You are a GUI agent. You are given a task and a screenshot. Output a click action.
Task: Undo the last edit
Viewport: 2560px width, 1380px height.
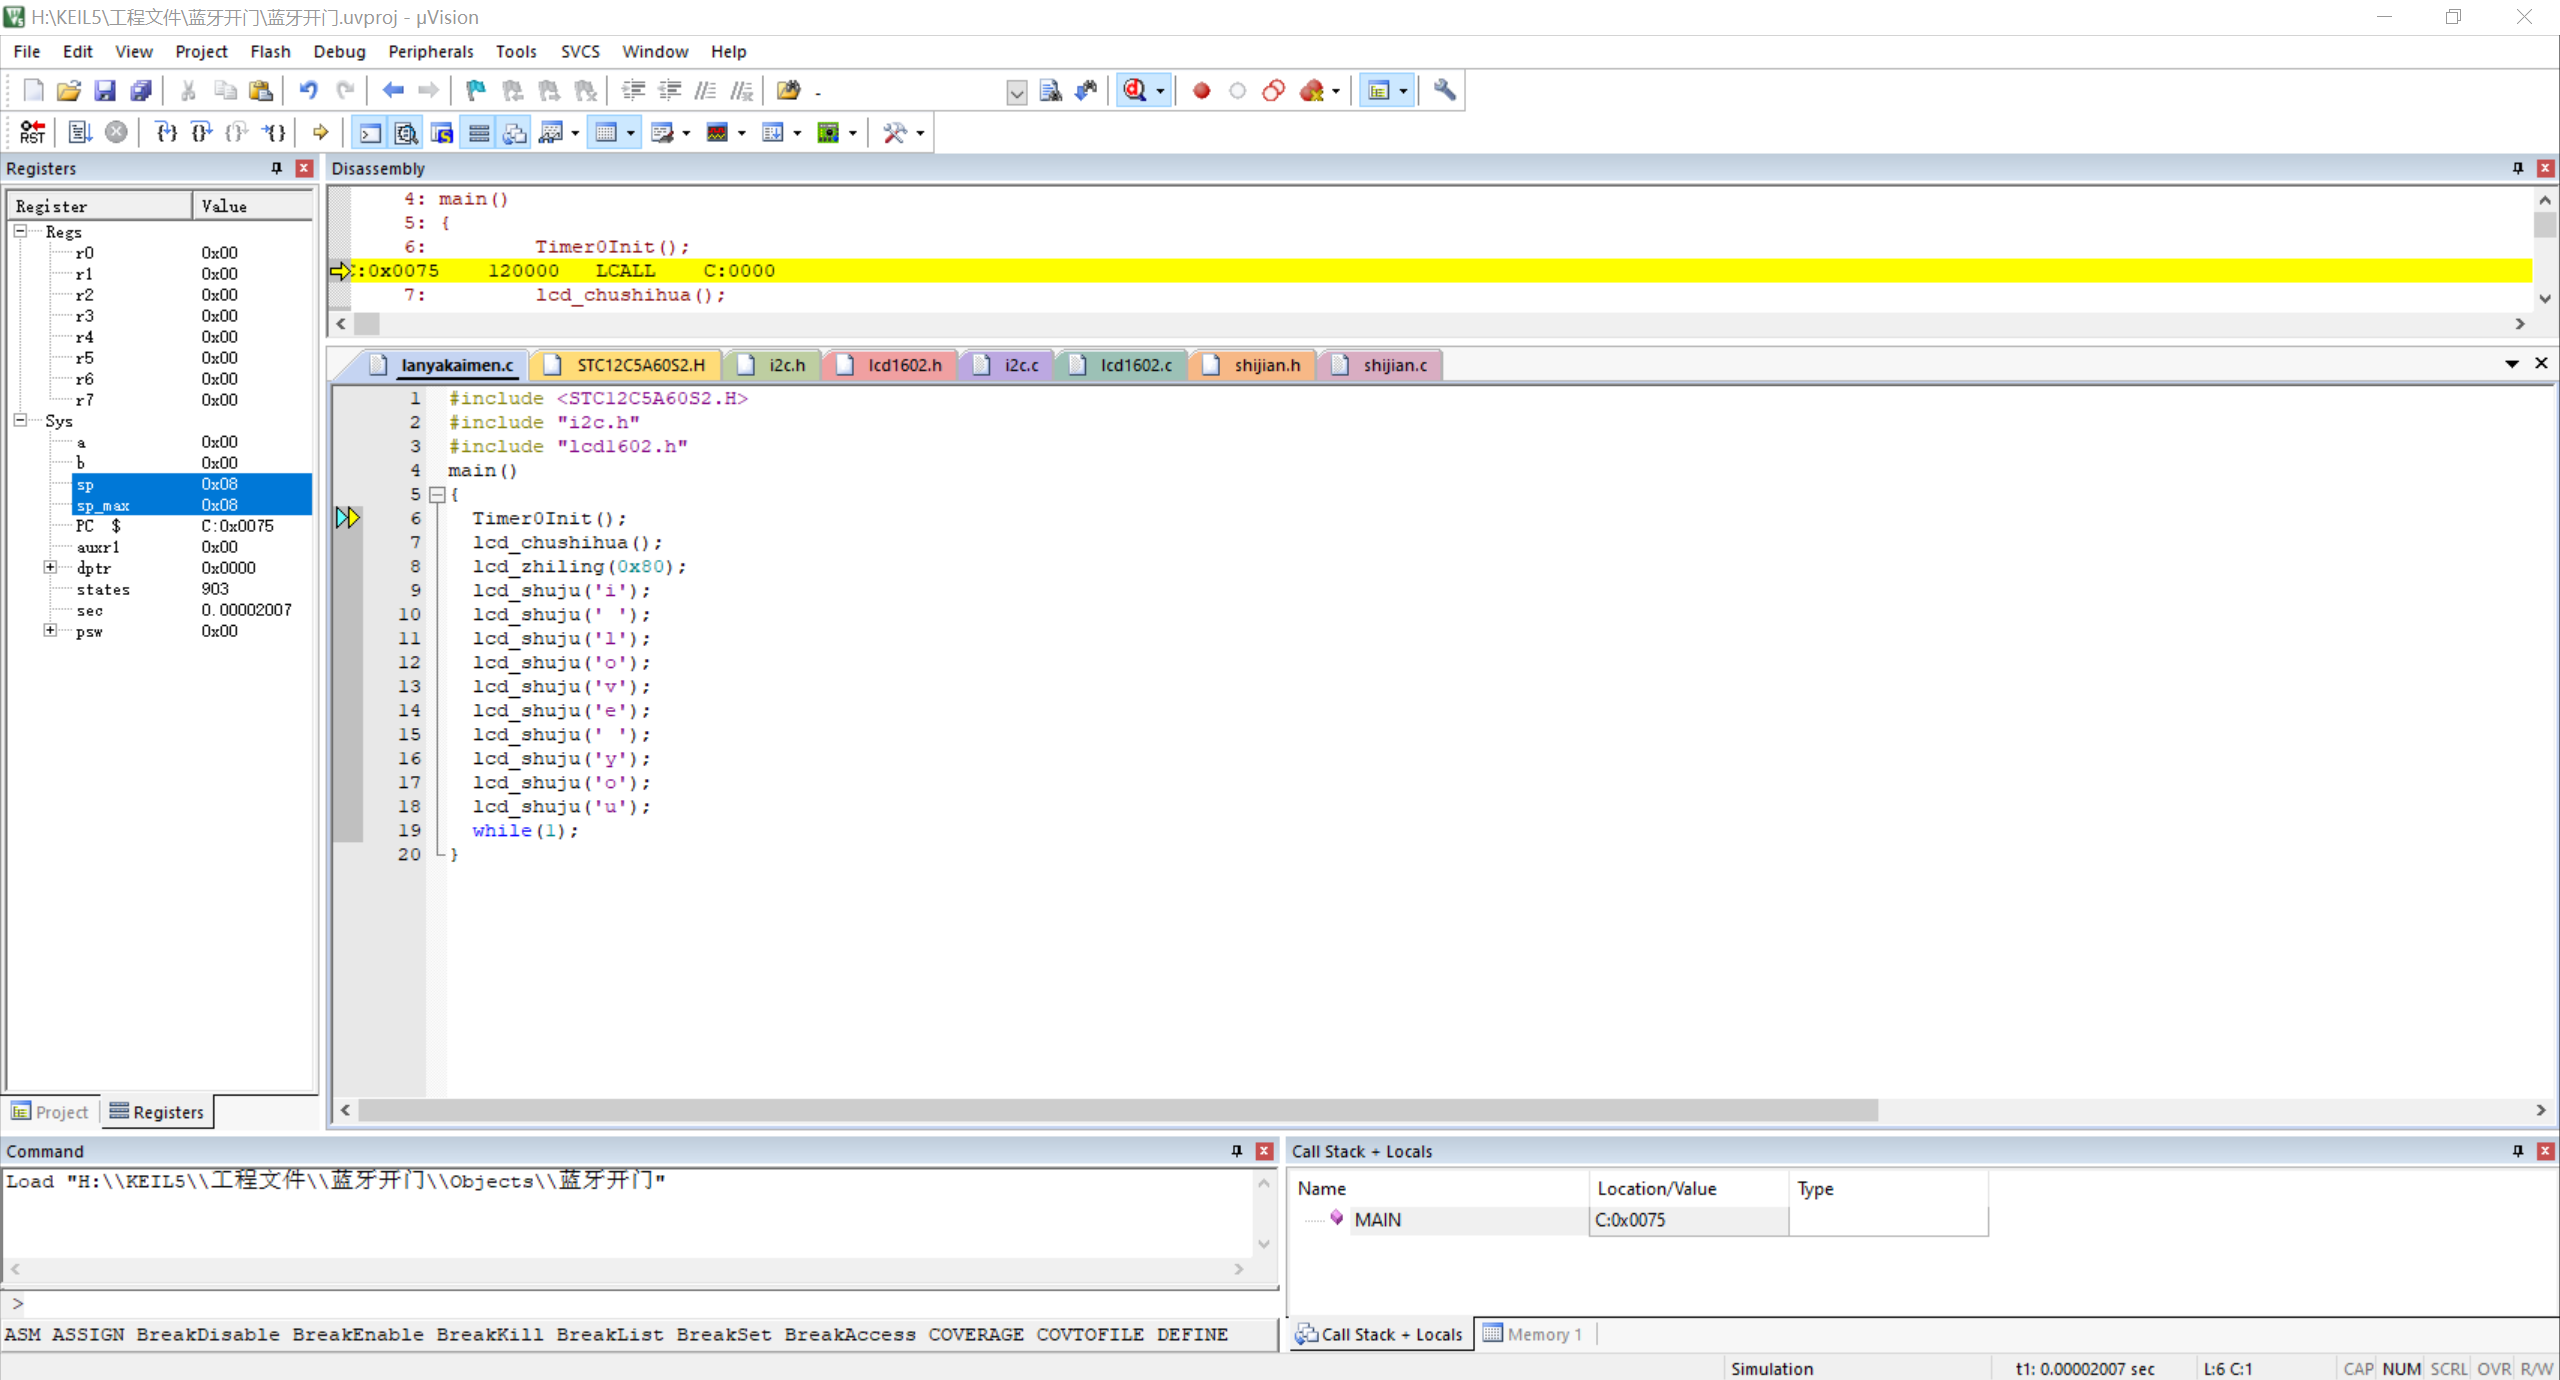308,91
